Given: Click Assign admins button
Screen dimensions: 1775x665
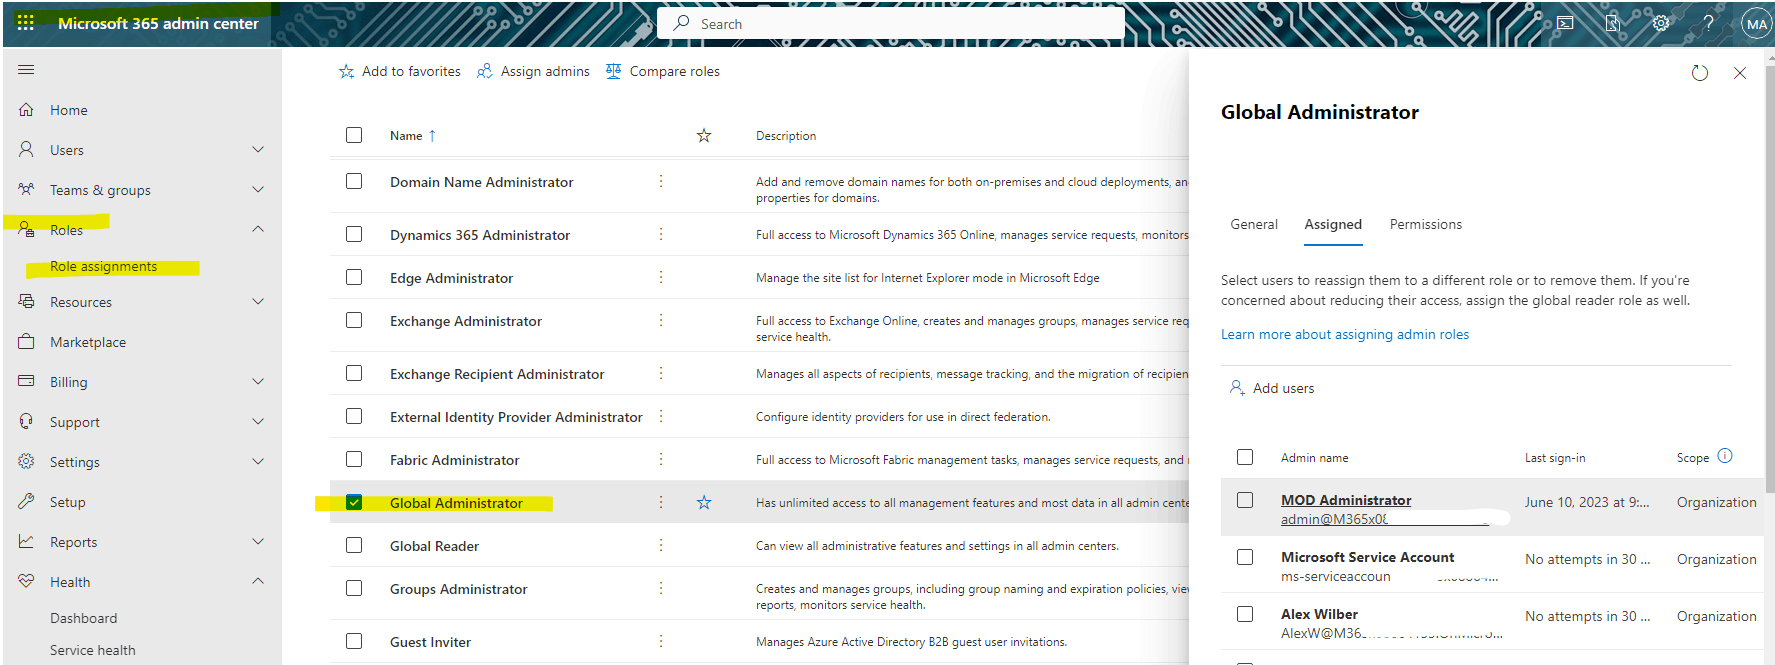Looking at the screenshot, I should 533,71.
